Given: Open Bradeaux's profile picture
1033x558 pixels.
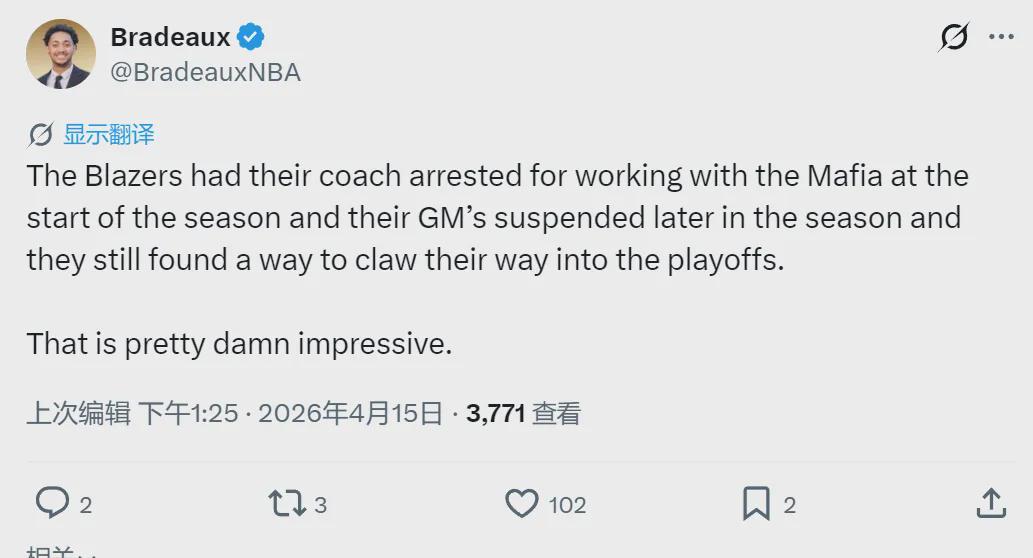Looking at the screenshot, I should 61,54.
